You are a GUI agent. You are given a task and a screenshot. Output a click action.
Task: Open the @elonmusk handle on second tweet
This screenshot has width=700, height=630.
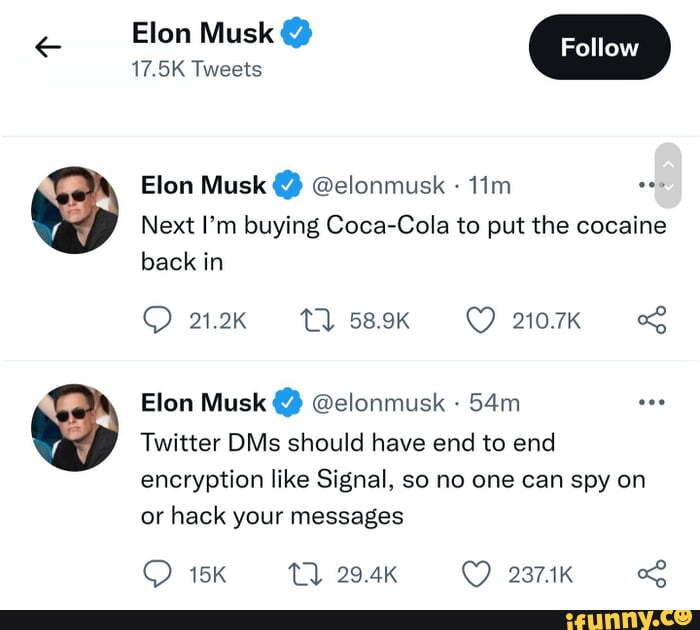coord(378,403)
